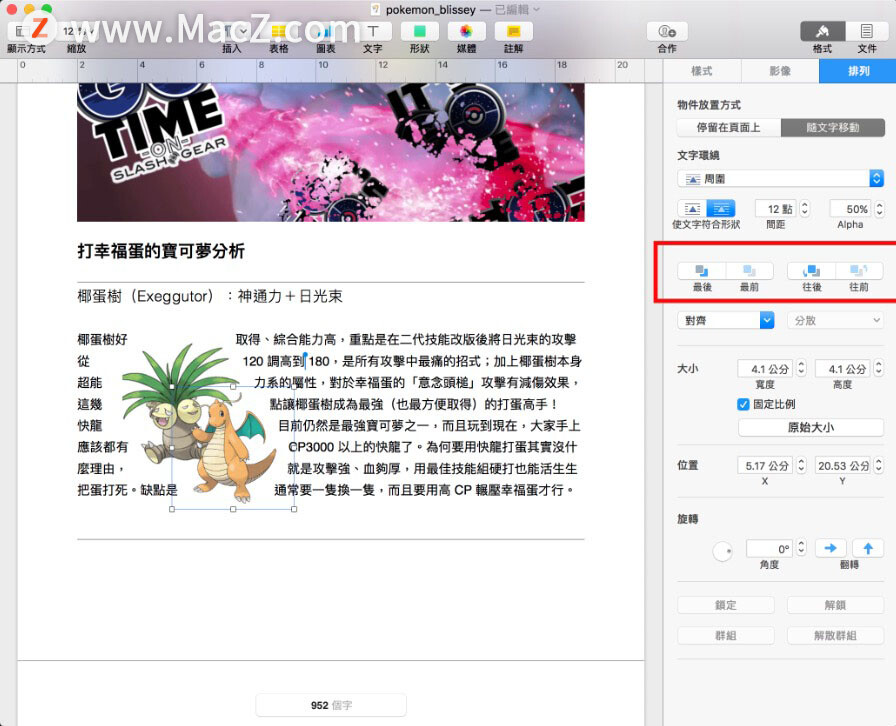Click the 952 個字 word count
Viewport: 896px width, 726px height.
click(x=331, y=705)
